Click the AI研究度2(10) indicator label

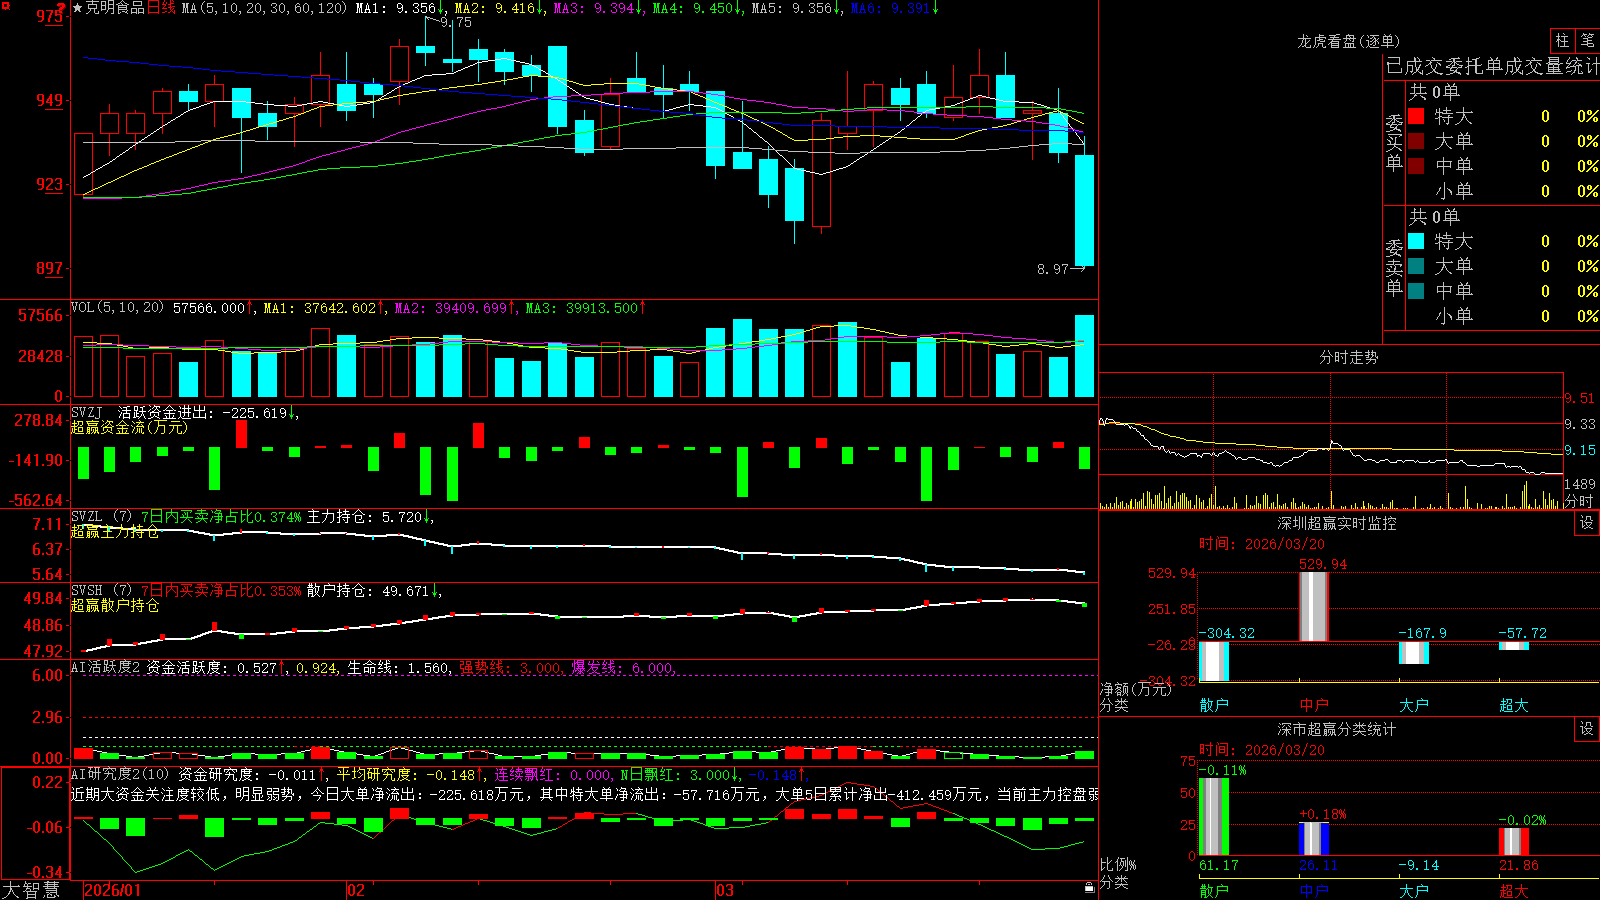[x=120, y=774]
